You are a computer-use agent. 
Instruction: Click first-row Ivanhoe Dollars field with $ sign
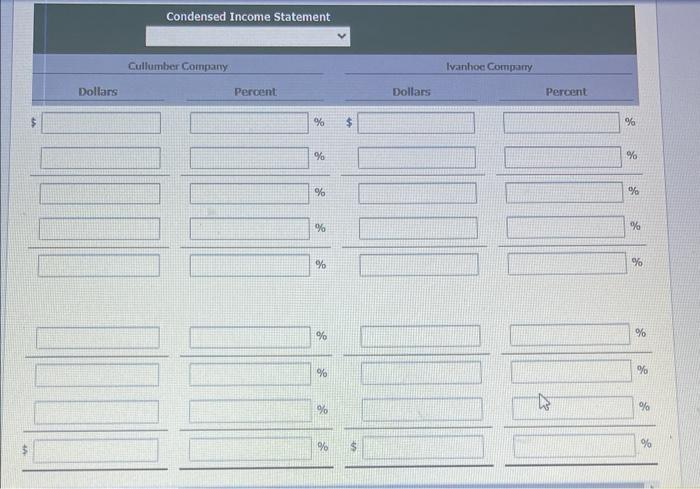[416, 123]
